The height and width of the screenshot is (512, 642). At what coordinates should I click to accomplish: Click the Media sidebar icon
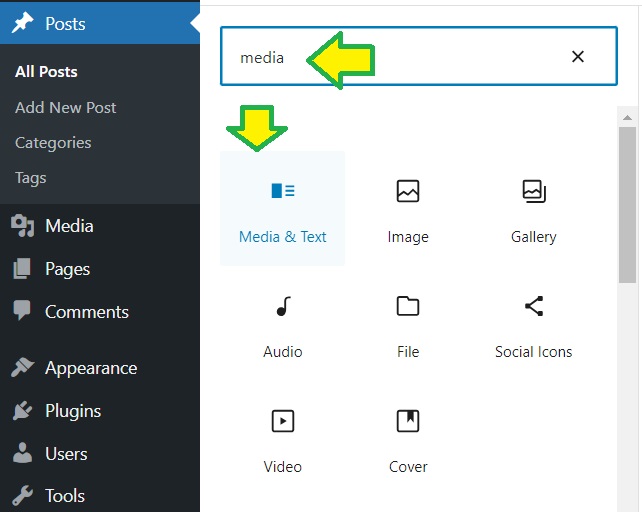[x=23, y=226]
